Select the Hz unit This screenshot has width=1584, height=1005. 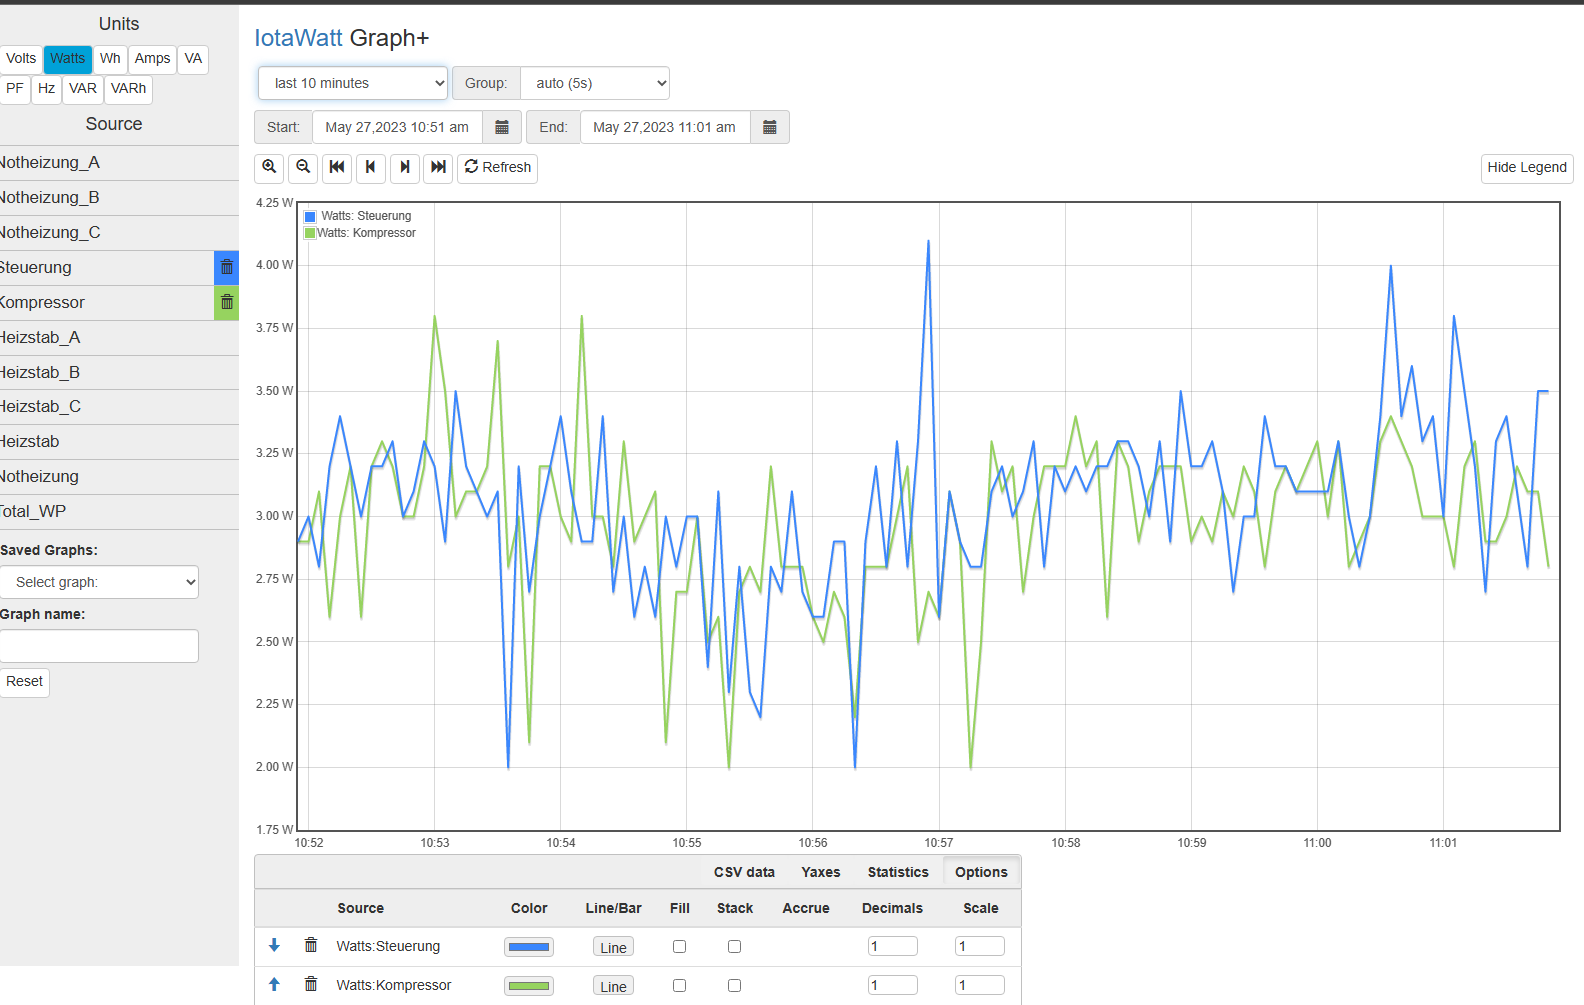click(x=46, y=89)
